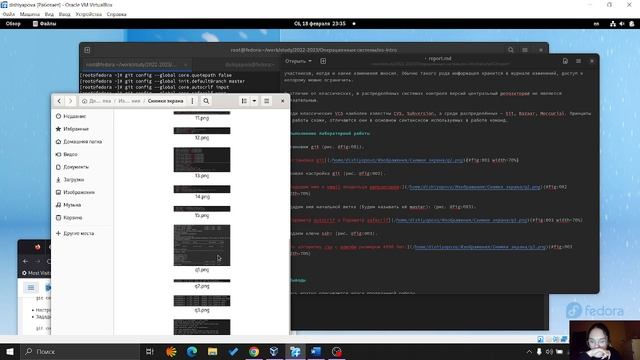Open Windows Start menu

[x=10, y=351]
